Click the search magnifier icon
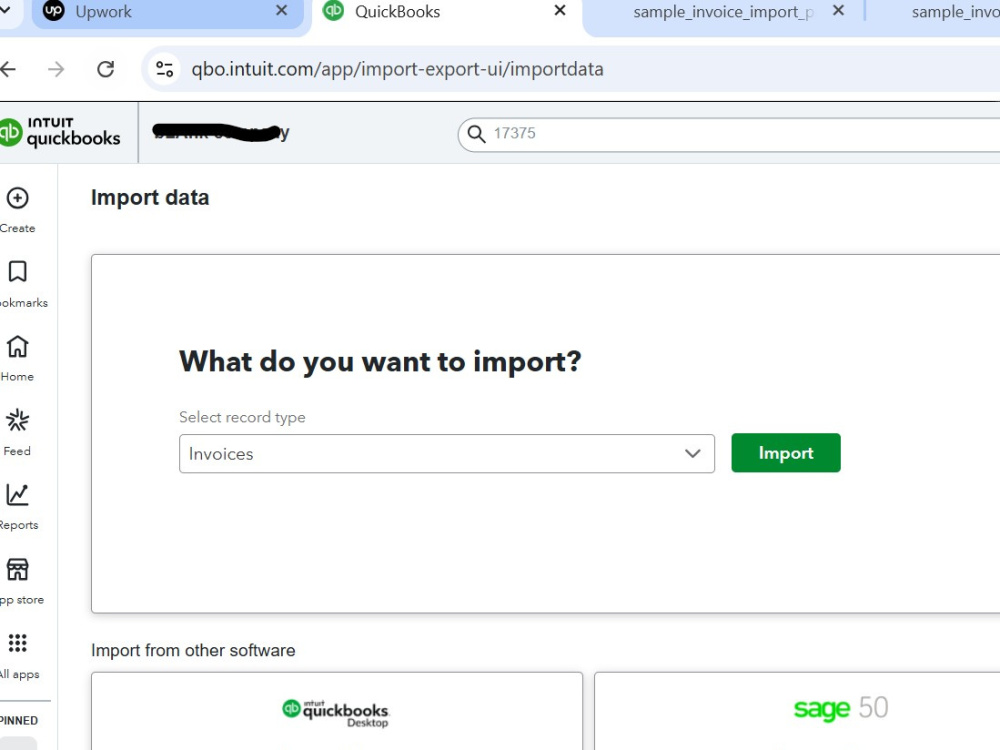Image resolution: width=1000 pixels, height=750 pixels. [x=476, y=133]
